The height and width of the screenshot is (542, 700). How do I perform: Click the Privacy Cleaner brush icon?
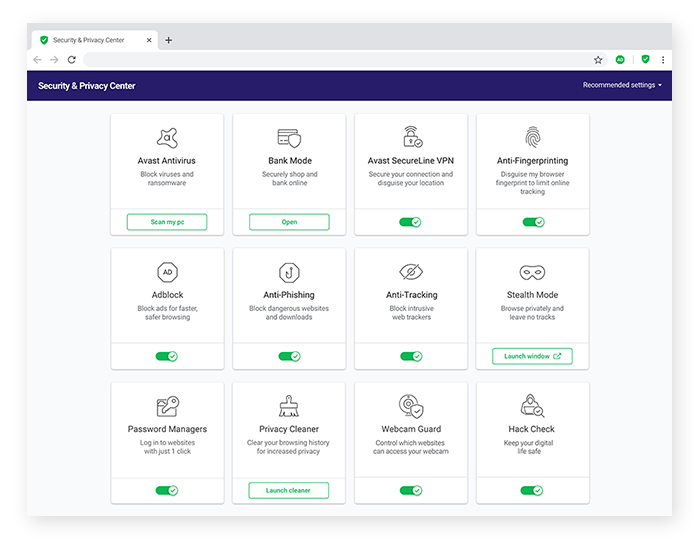click(x=289, y=406)
